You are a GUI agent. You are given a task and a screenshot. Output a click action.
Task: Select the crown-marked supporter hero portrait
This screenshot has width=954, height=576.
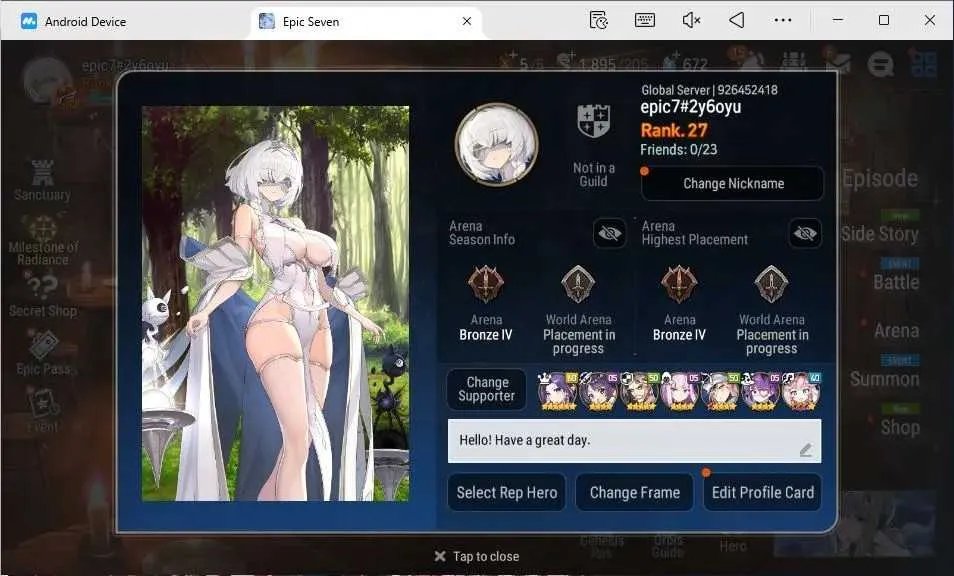pos(558,391)
